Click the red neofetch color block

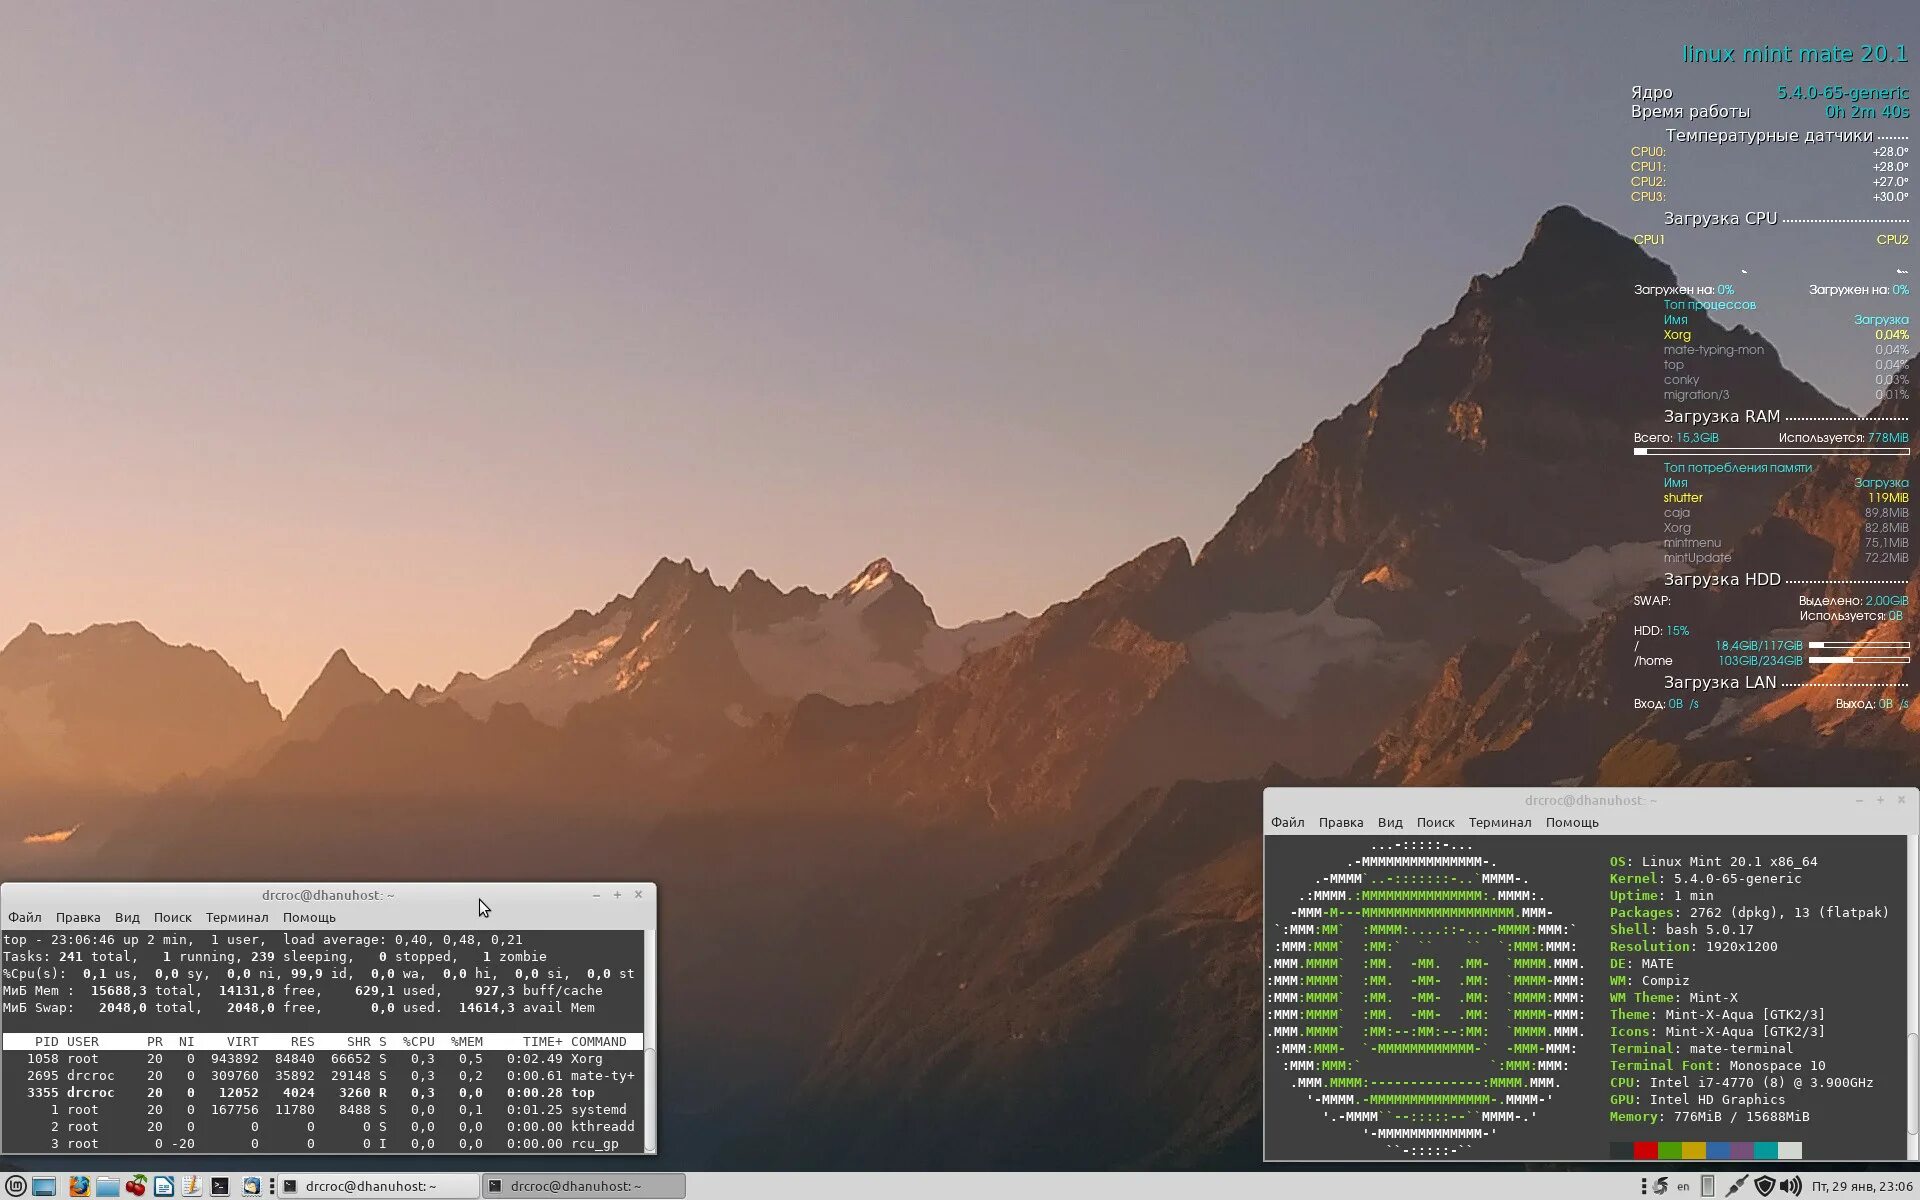tap(1645, 1150)
